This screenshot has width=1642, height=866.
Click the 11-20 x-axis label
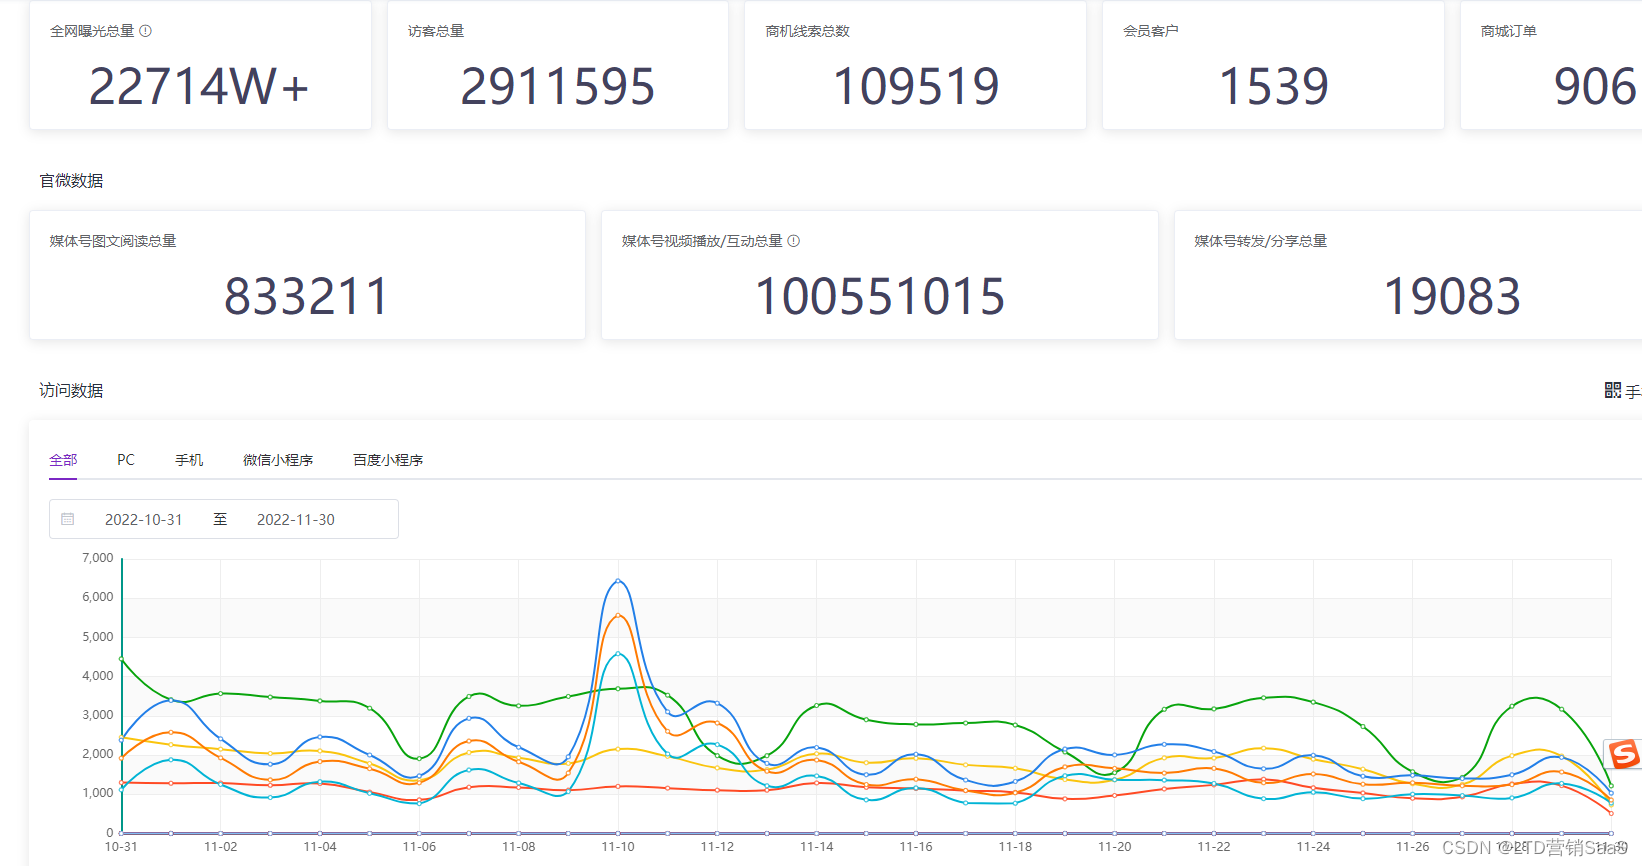tap(1114, 847)
